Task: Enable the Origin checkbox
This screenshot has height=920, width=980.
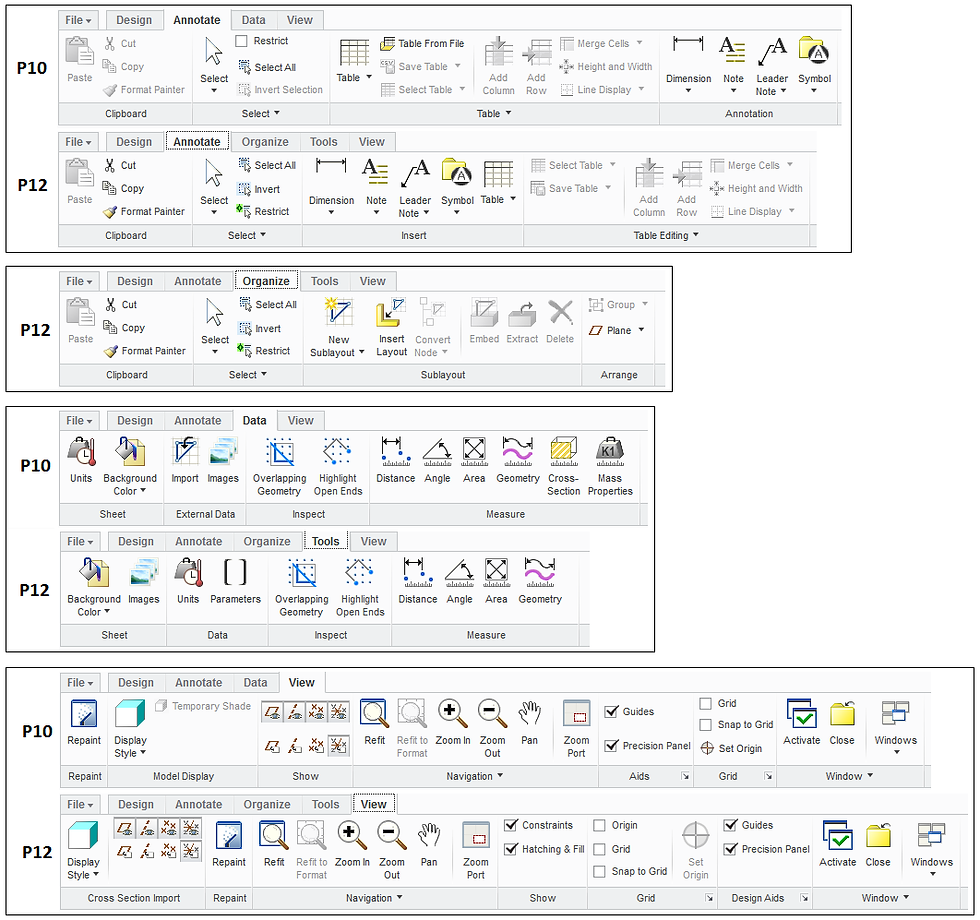Action: coord(599,825)
